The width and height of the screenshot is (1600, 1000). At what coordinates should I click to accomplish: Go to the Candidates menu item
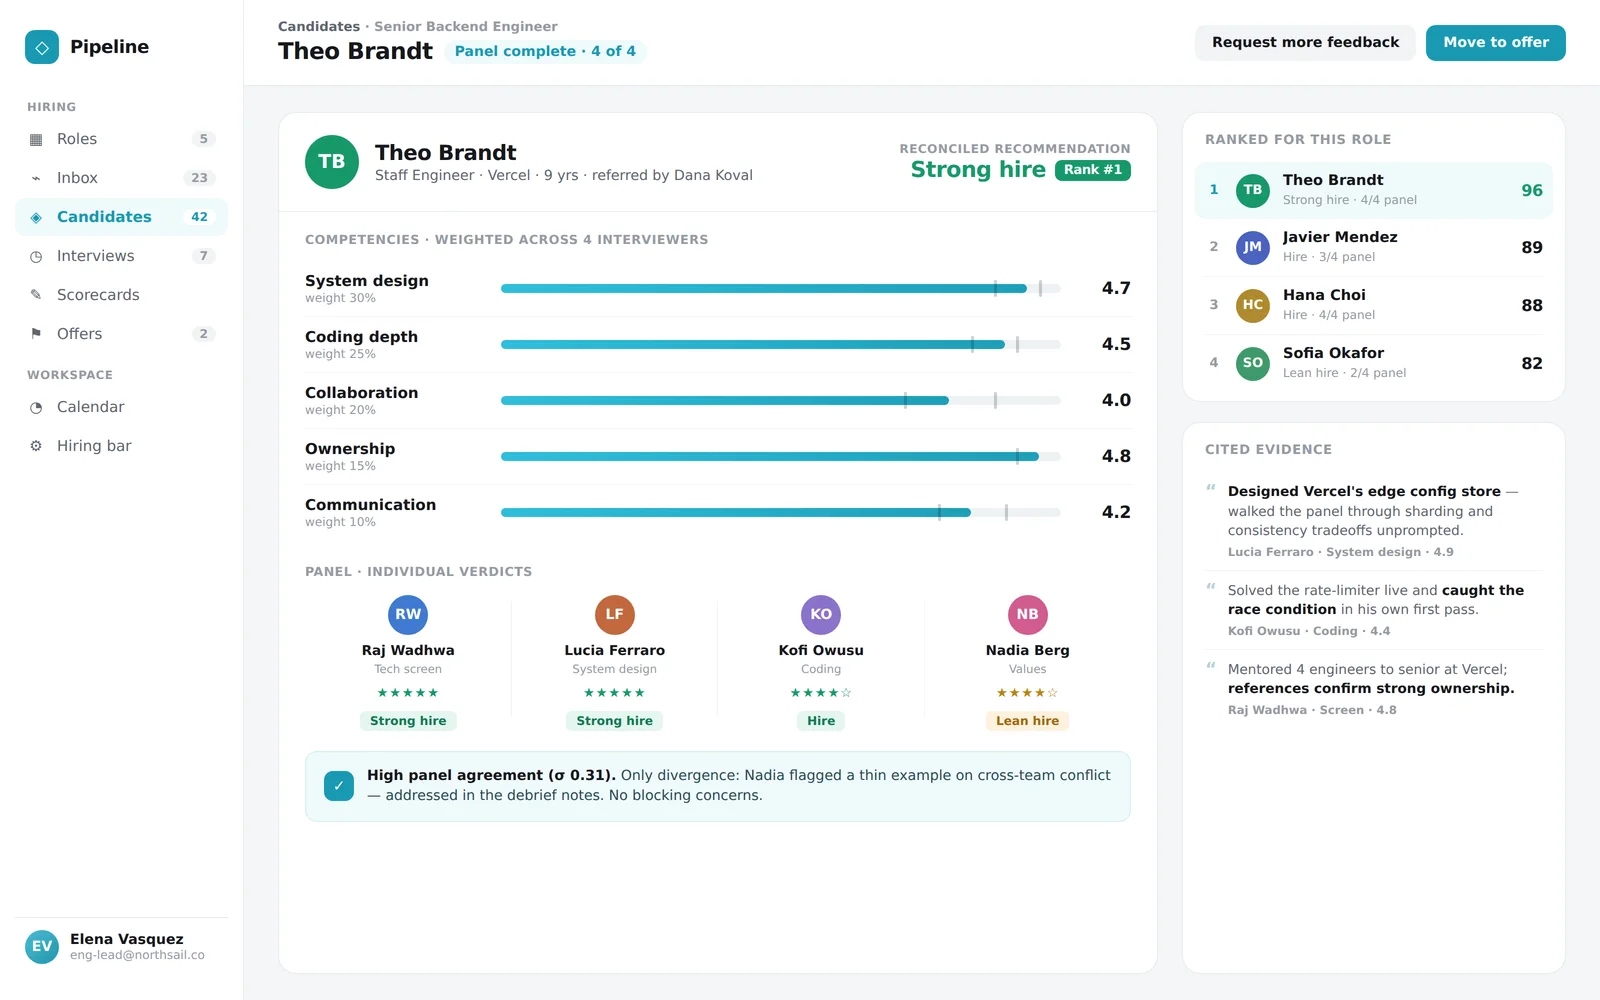121,217
